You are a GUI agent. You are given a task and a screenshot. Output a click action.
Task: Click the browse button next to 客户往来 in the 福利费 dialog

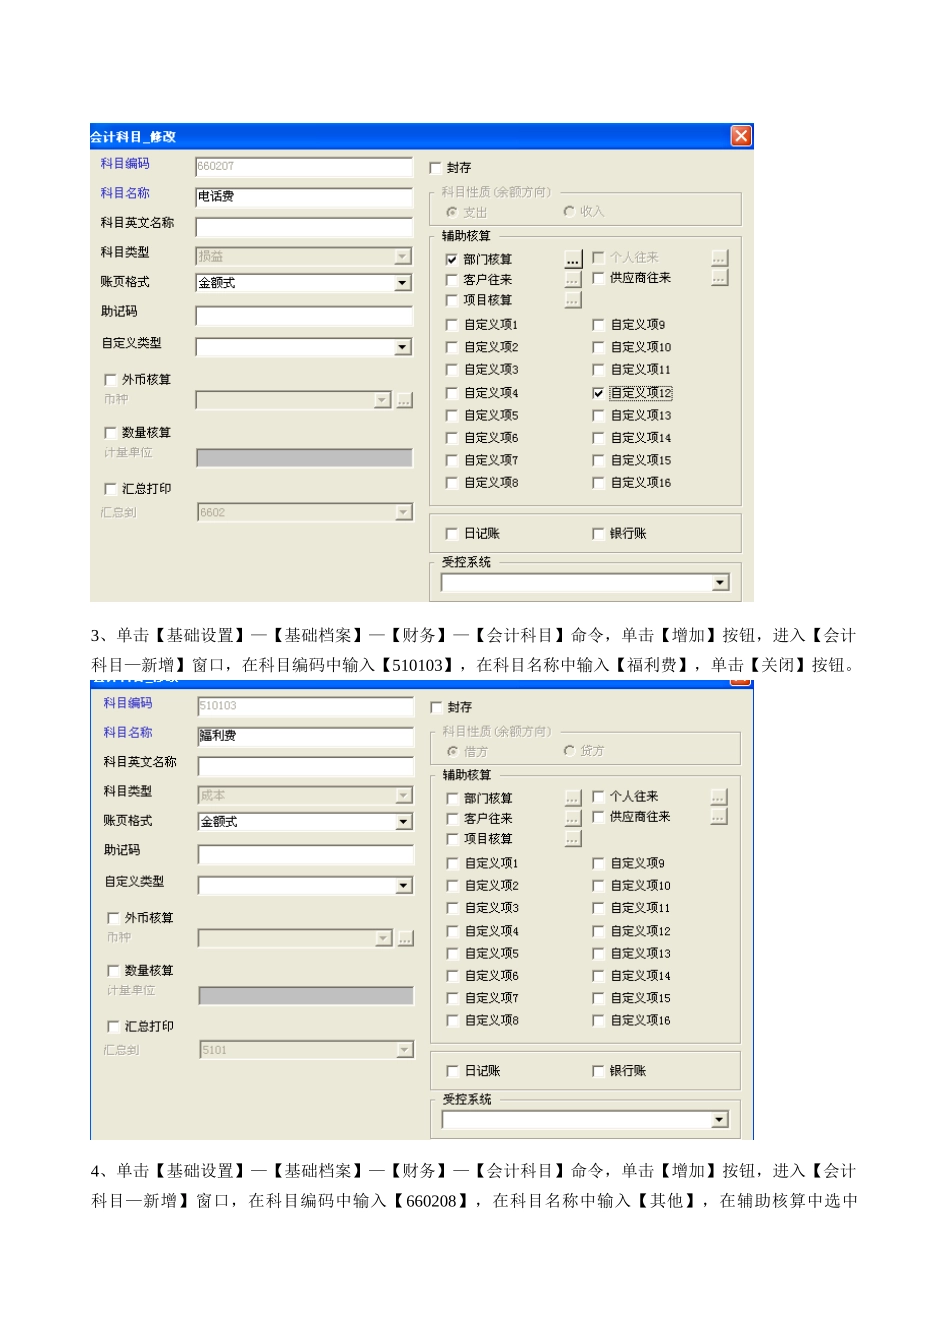tap(572, 818)
